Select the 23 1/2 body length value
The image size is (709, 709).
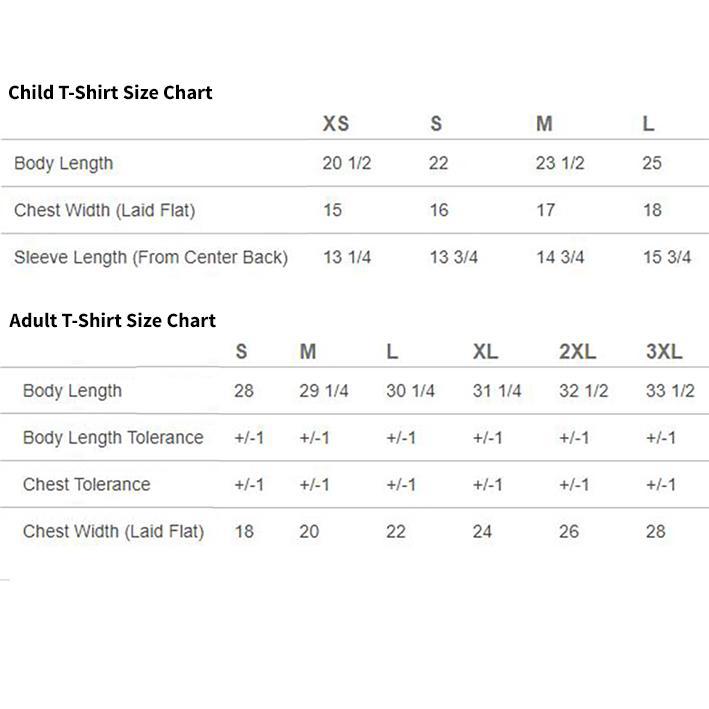560,163
